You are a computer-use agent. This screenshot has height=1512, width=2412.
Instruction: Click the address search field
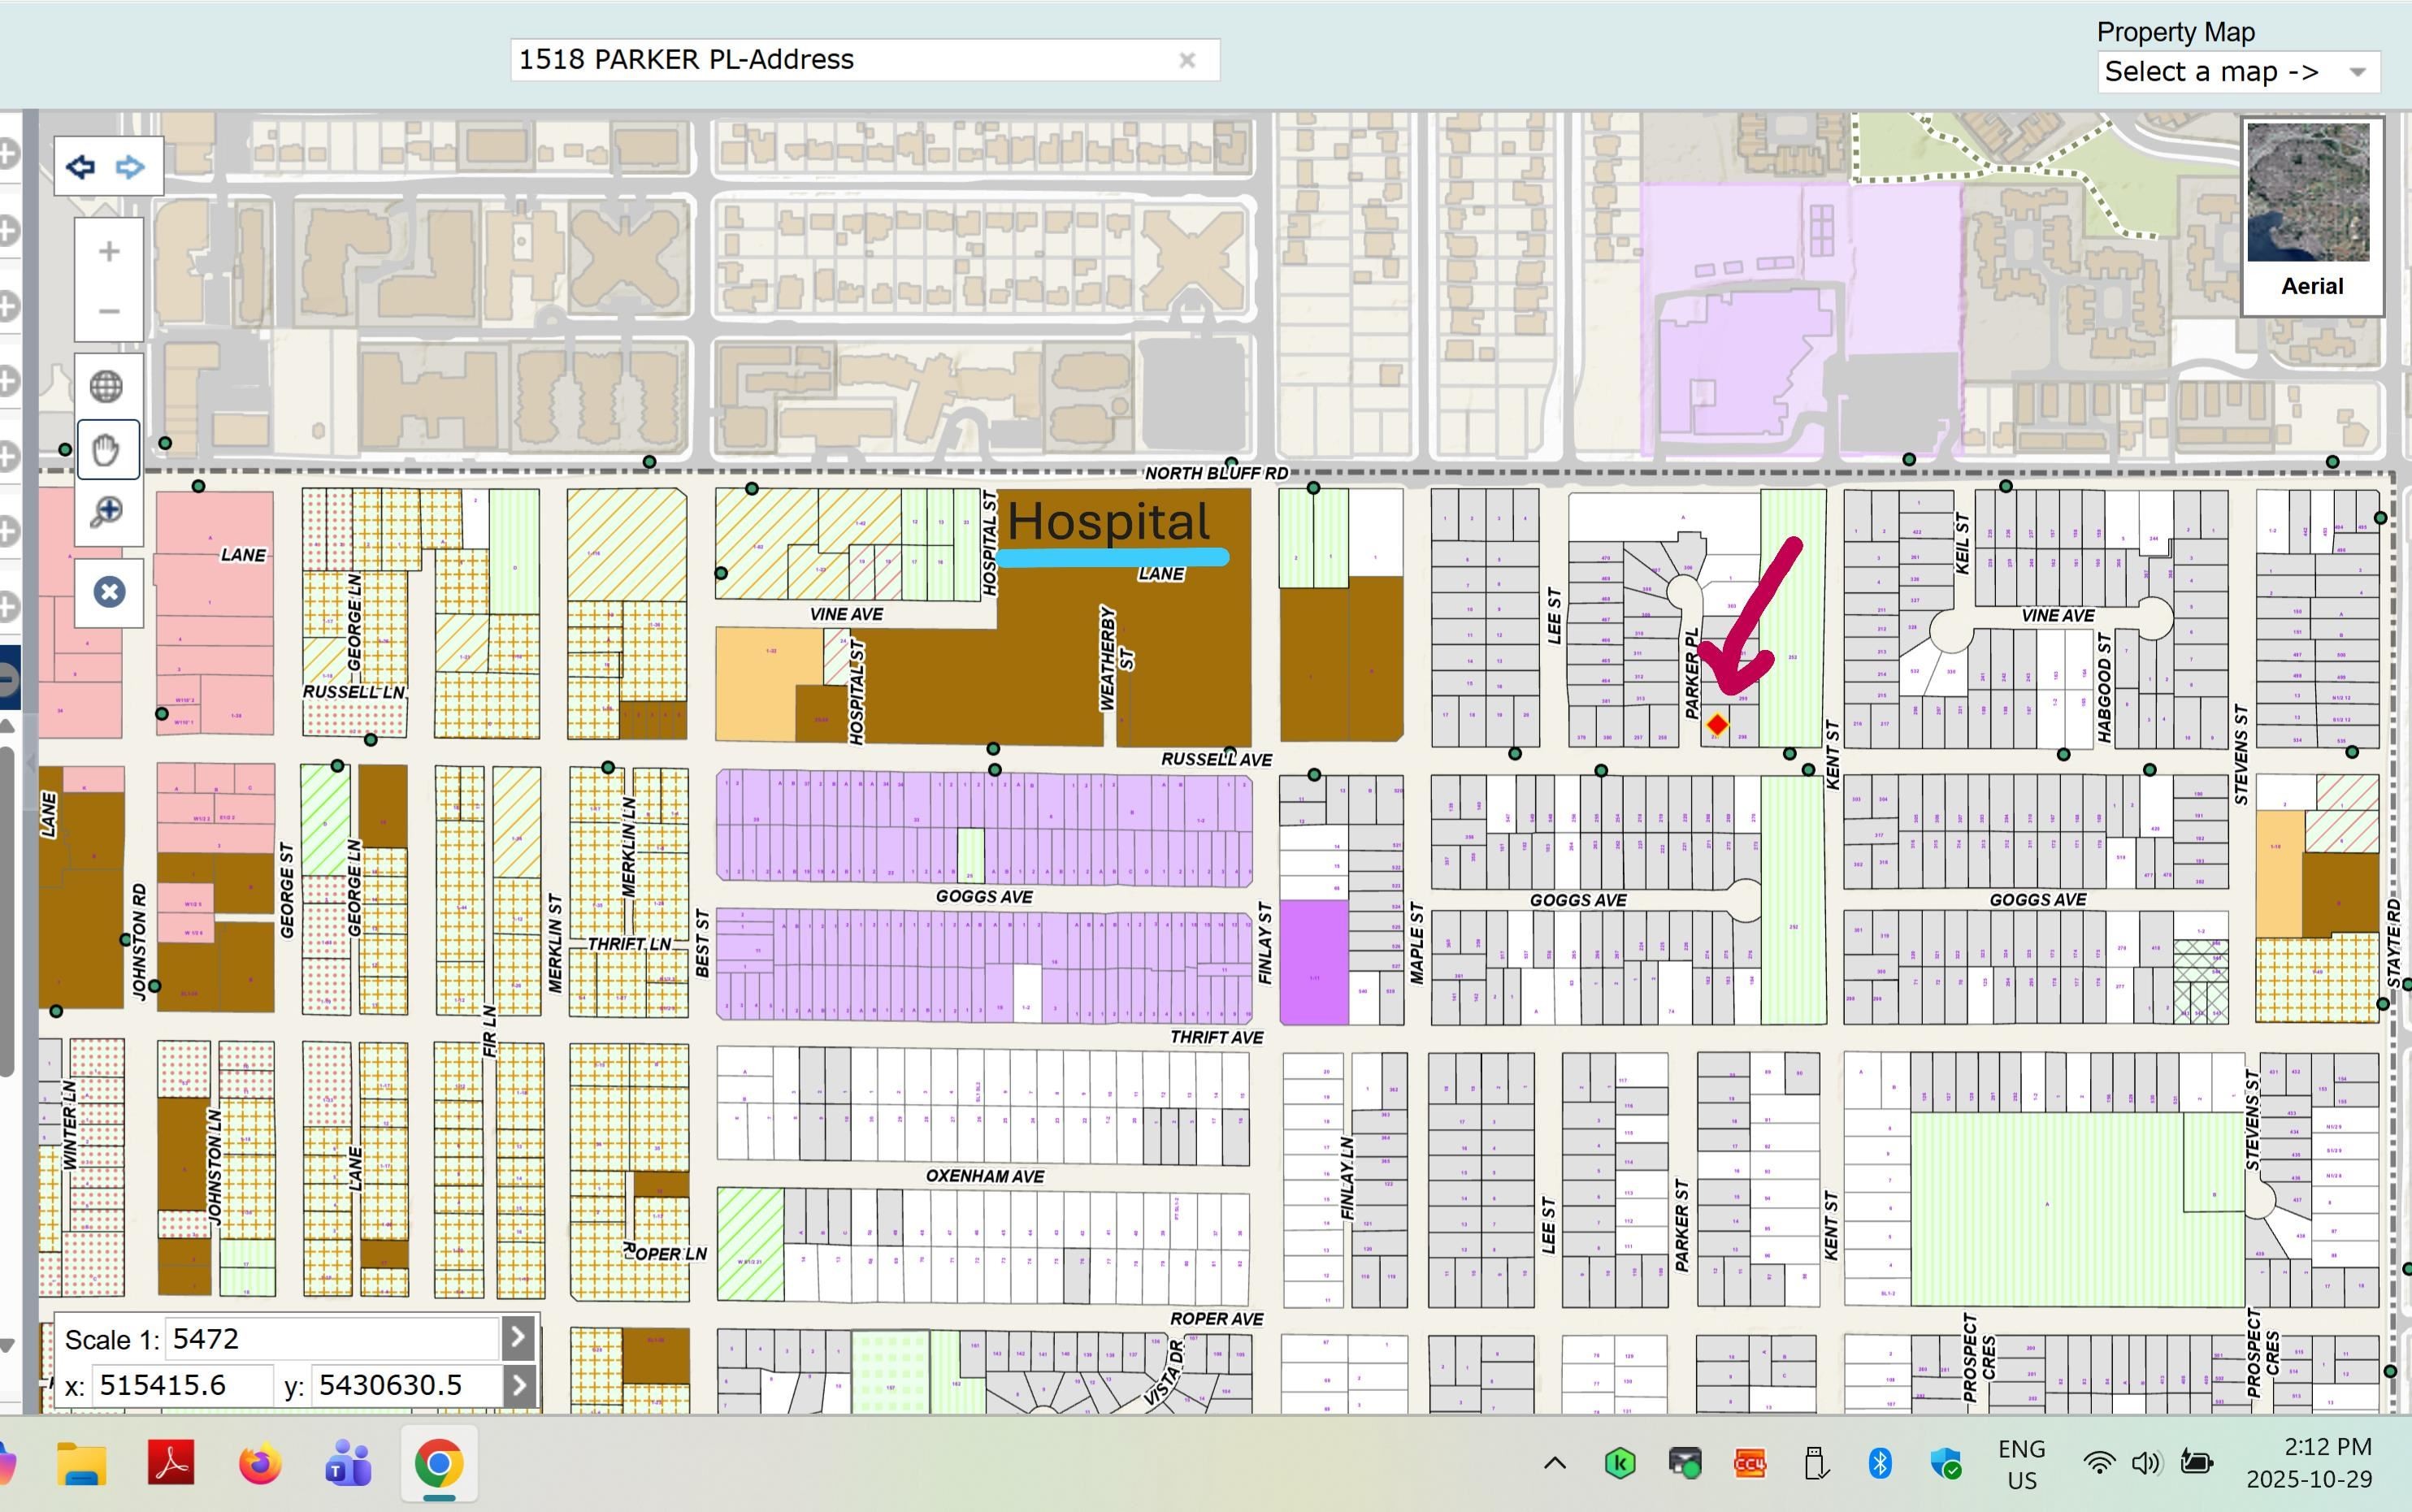point(840,60)
